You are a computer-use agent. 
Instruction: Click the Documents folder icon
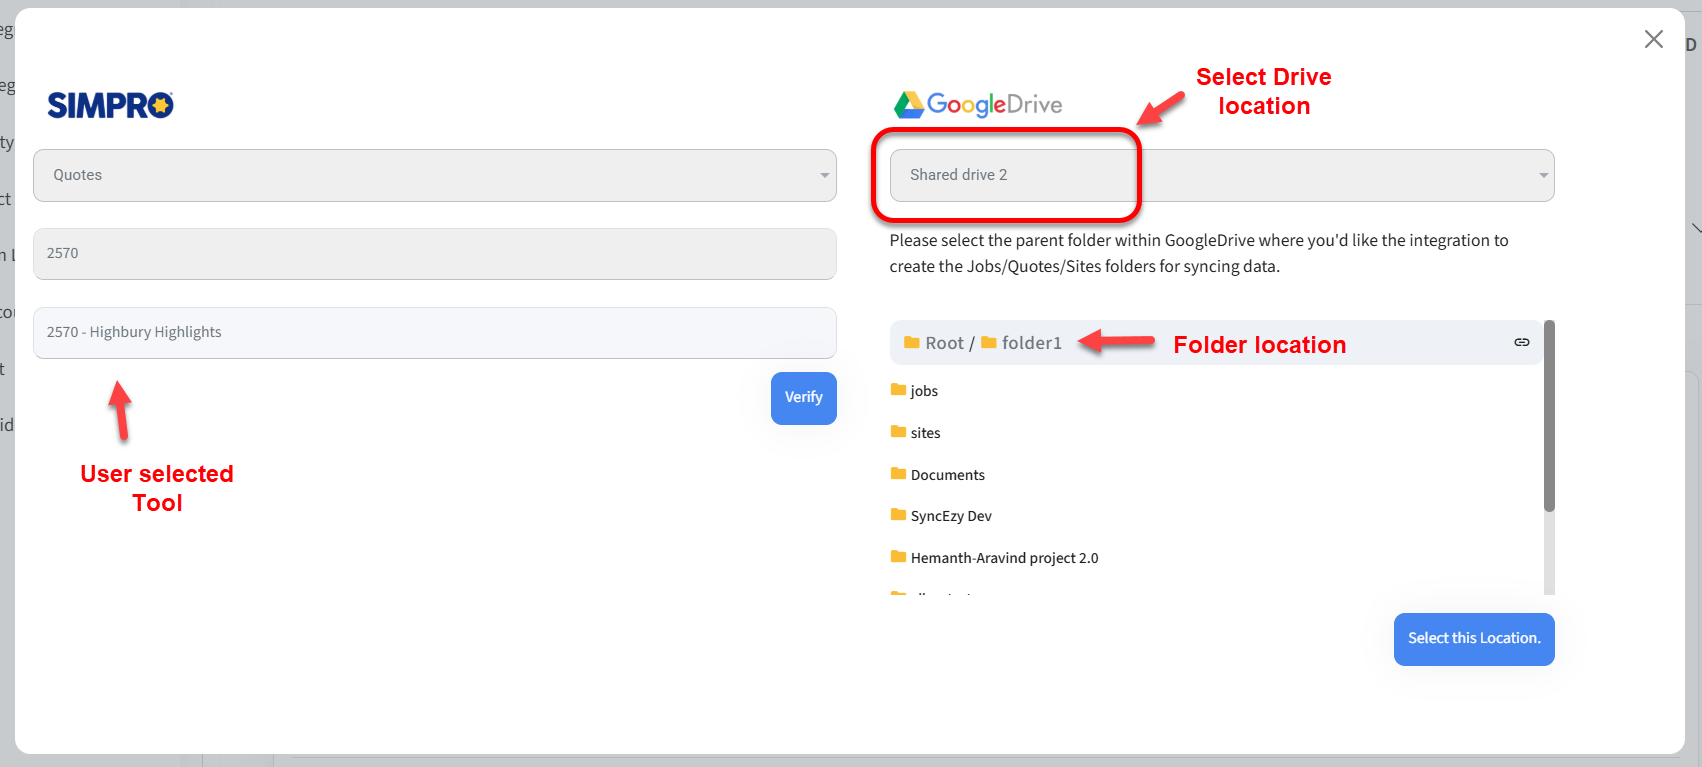click(x=898, y=474)
